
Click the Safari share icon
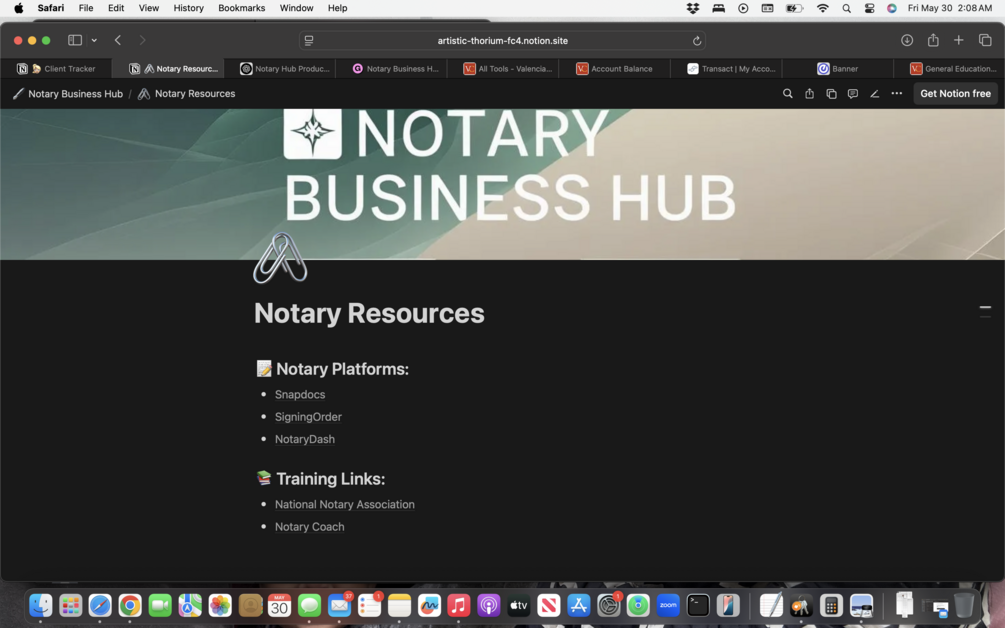(x=933, y=40)
